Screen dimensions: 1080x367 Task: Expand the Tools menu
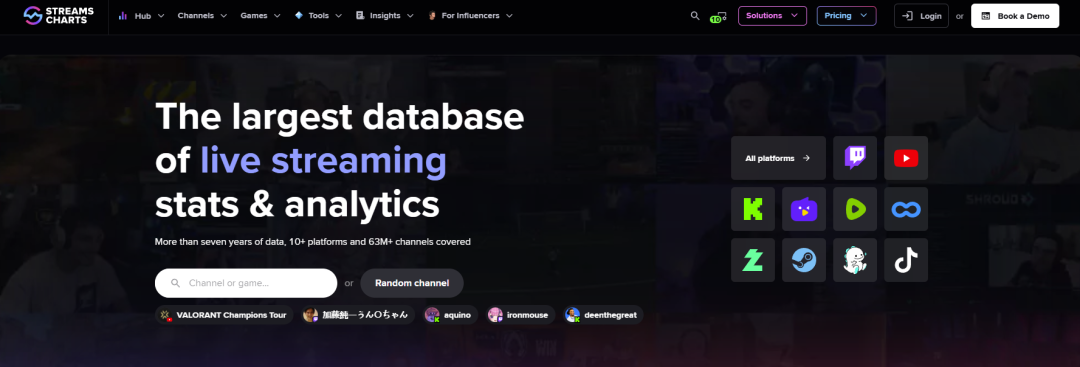point(318,15)
